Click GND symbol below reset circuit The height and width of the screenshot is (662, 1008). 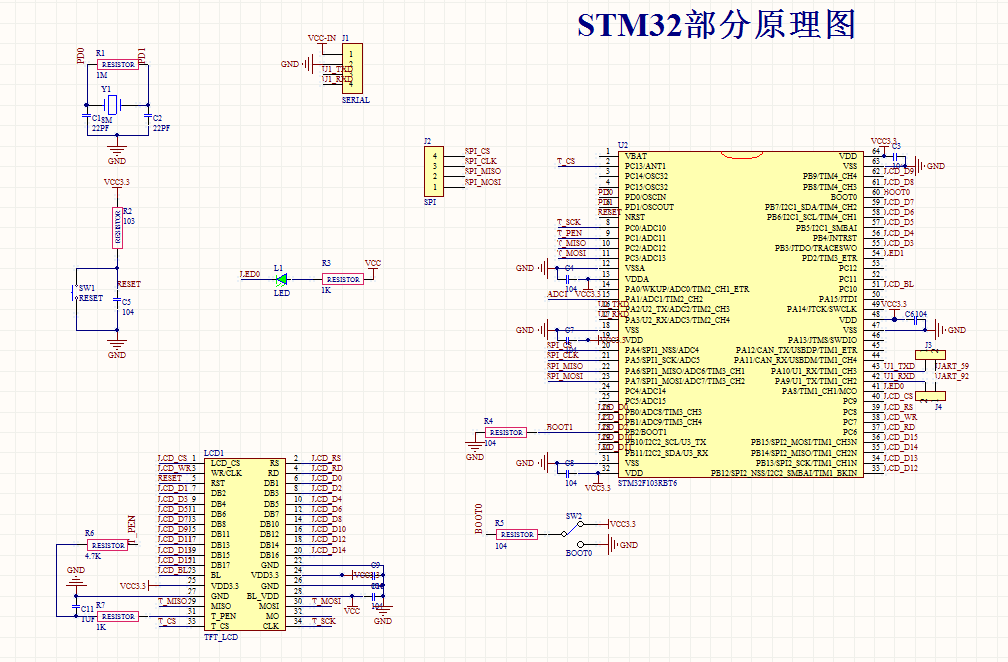[x=117, y=344]
